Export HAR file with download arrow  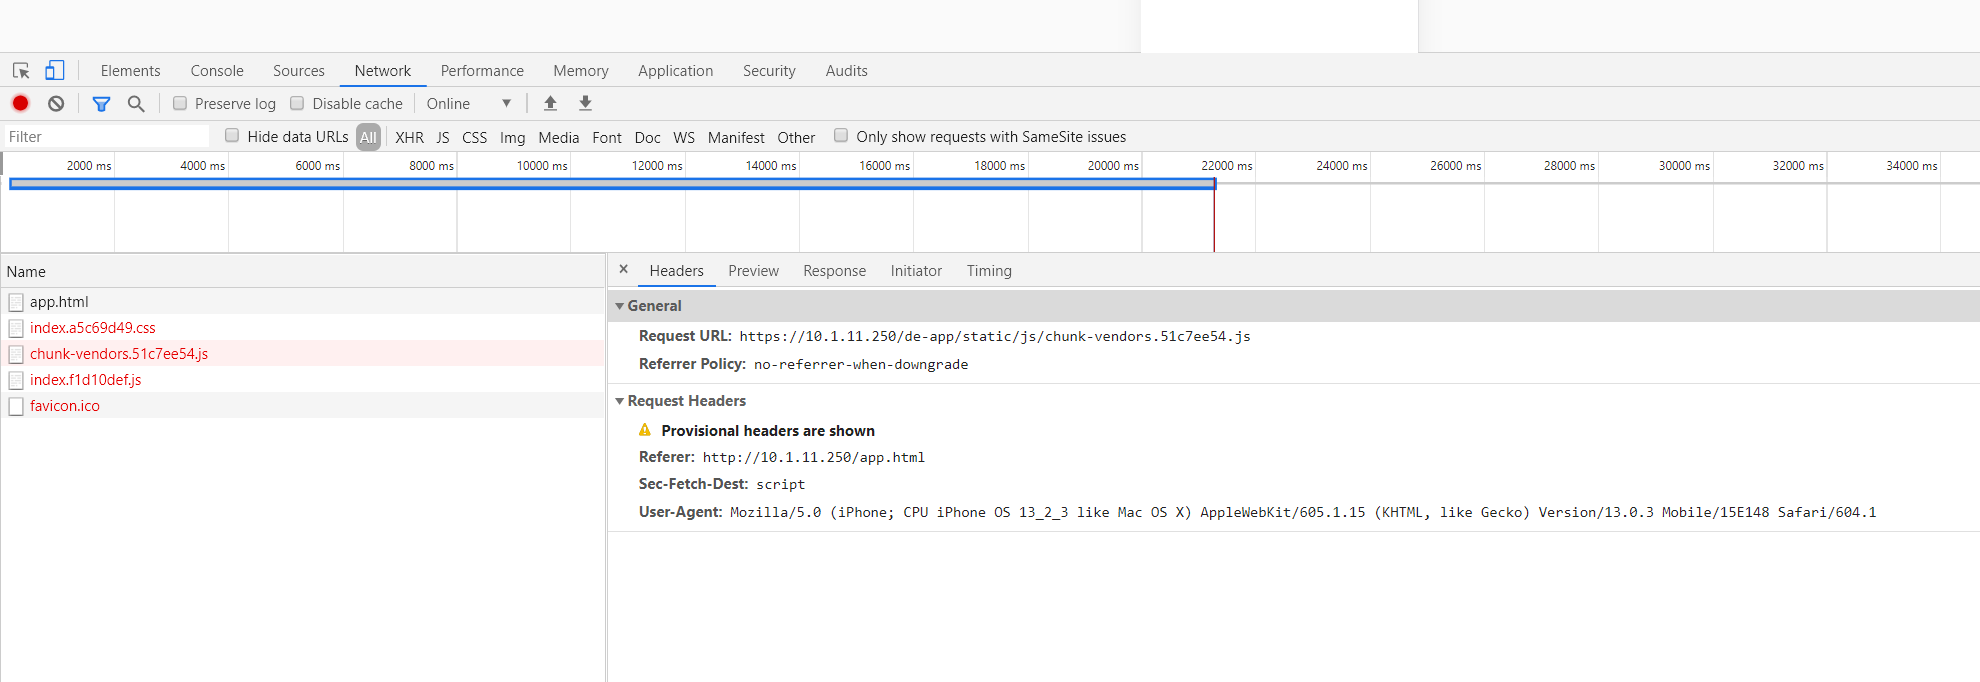pos(586,103)
